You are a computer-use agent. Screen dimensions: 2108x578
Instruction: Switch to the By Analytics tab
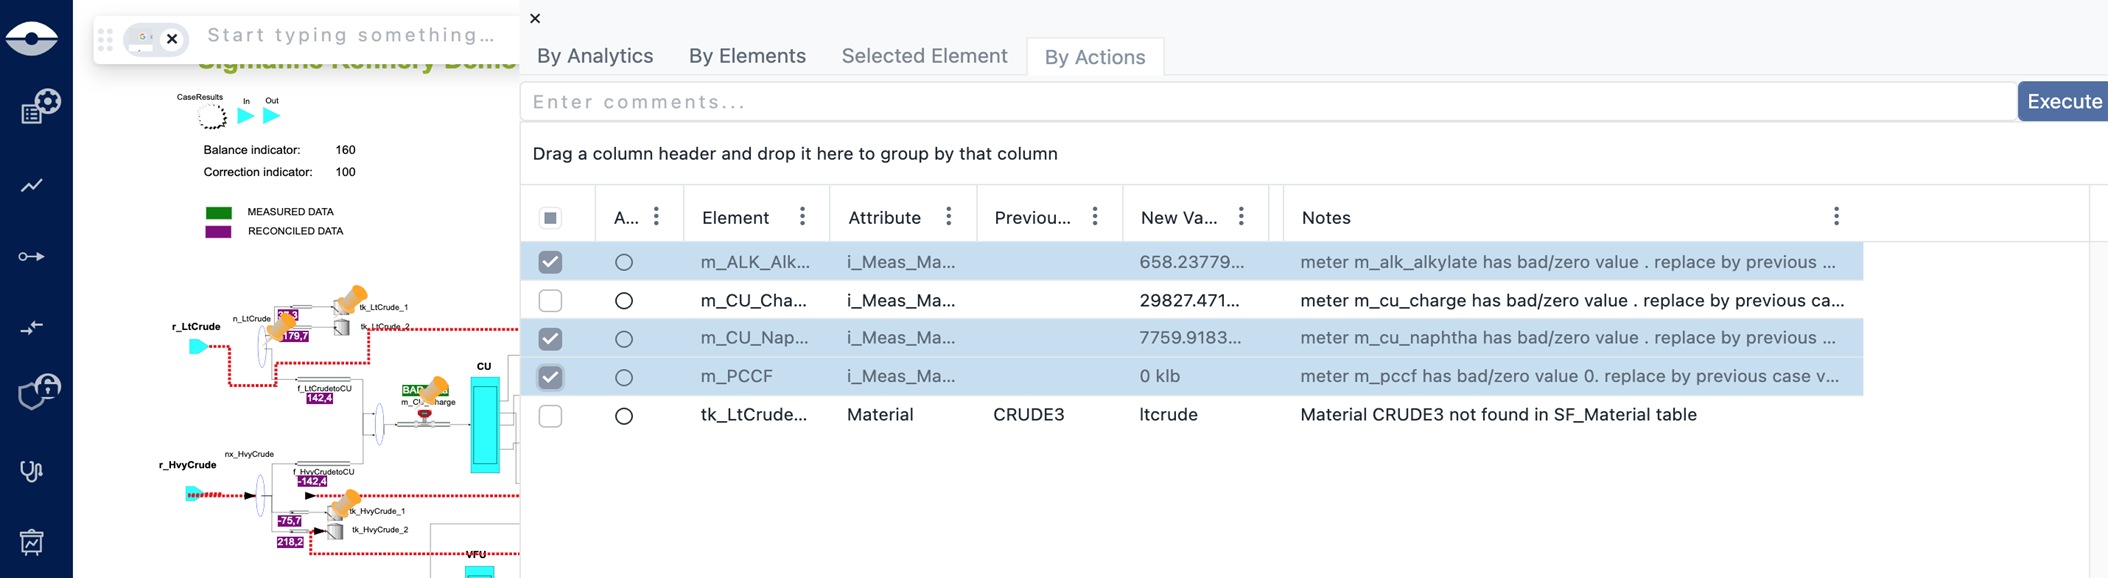coord(595,56)
